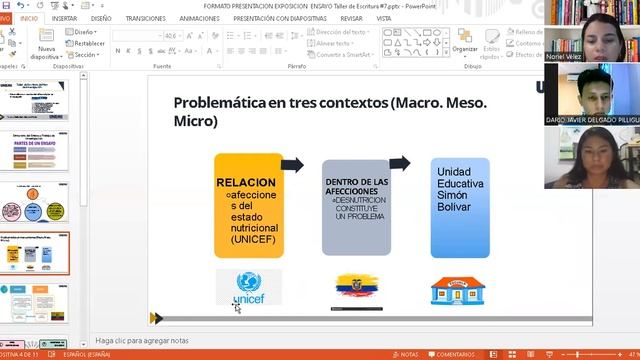The height and width of the screenshot is (360, 640).
Task: Open the Dirección del texto dropdown
Action: point(338,32)
